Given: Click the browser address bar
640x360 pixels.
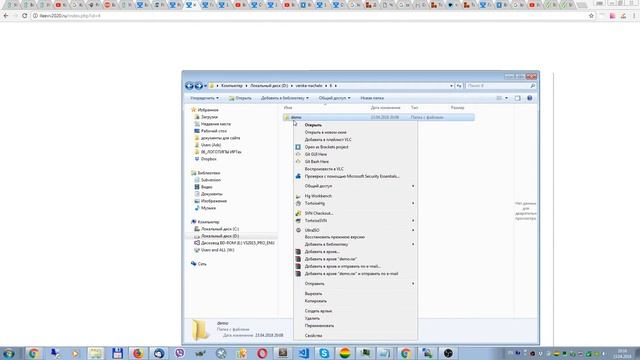Looking at the screenshot, I should tap(310, 16).
